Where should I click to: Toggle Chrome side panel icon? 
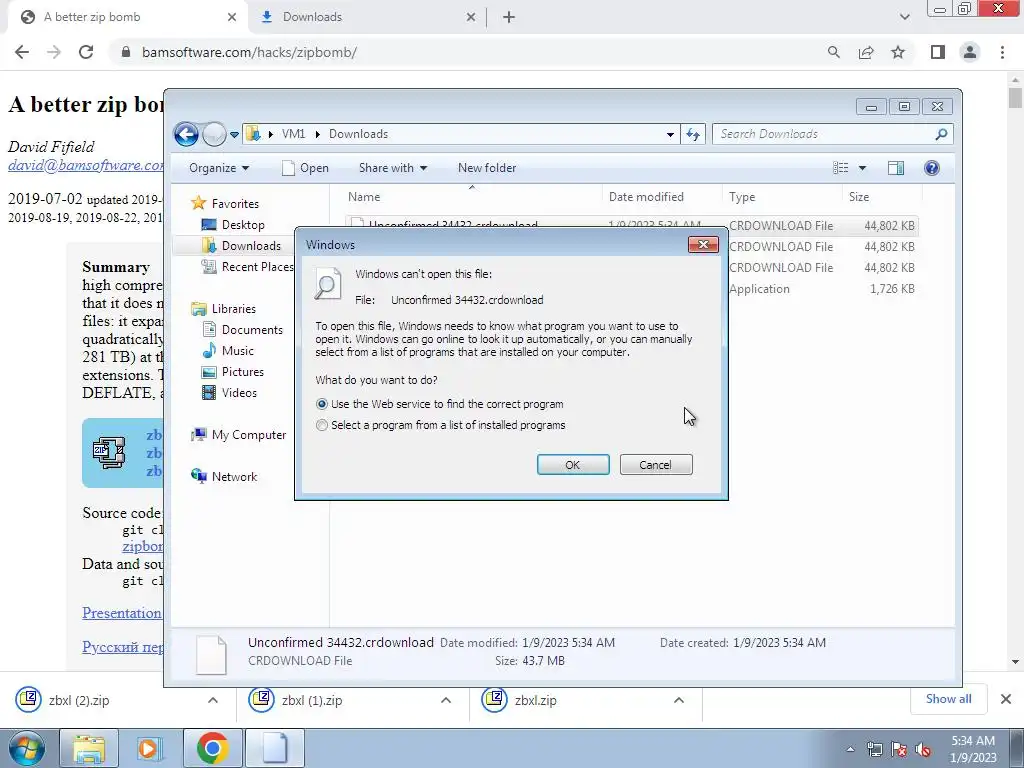(x=938, y=52)
